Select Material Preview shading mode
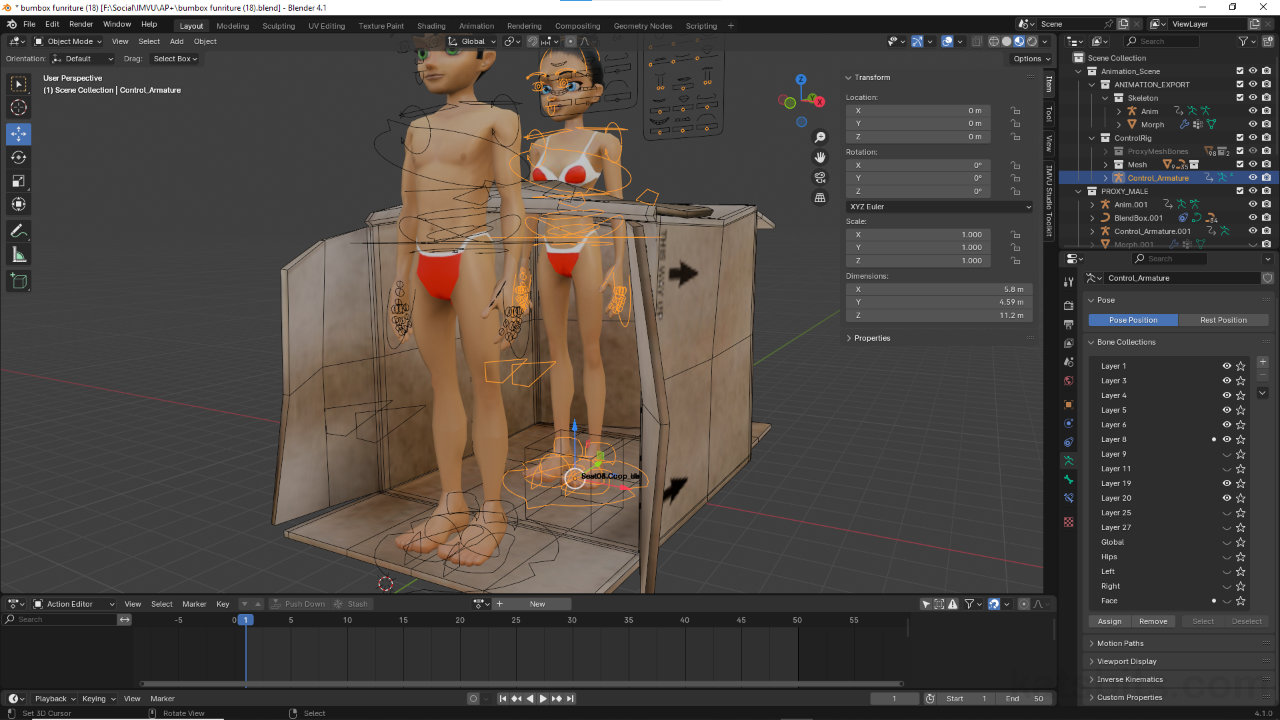Image resolution: width=1280 pixels, height=720 pixels. (1019, 41)
